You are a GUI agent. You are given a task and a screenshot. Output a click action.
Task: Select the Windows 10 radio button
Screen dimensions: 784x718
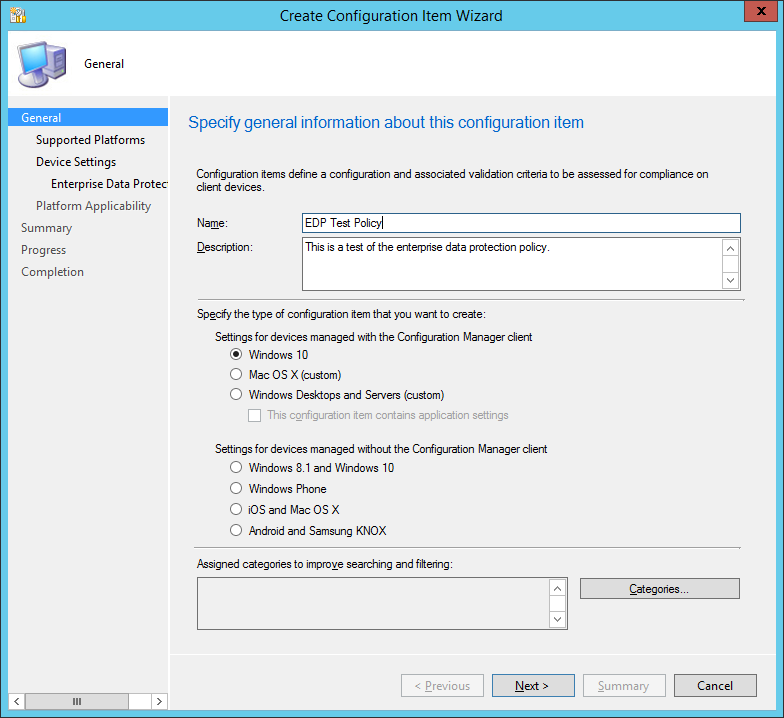(236, 355)
